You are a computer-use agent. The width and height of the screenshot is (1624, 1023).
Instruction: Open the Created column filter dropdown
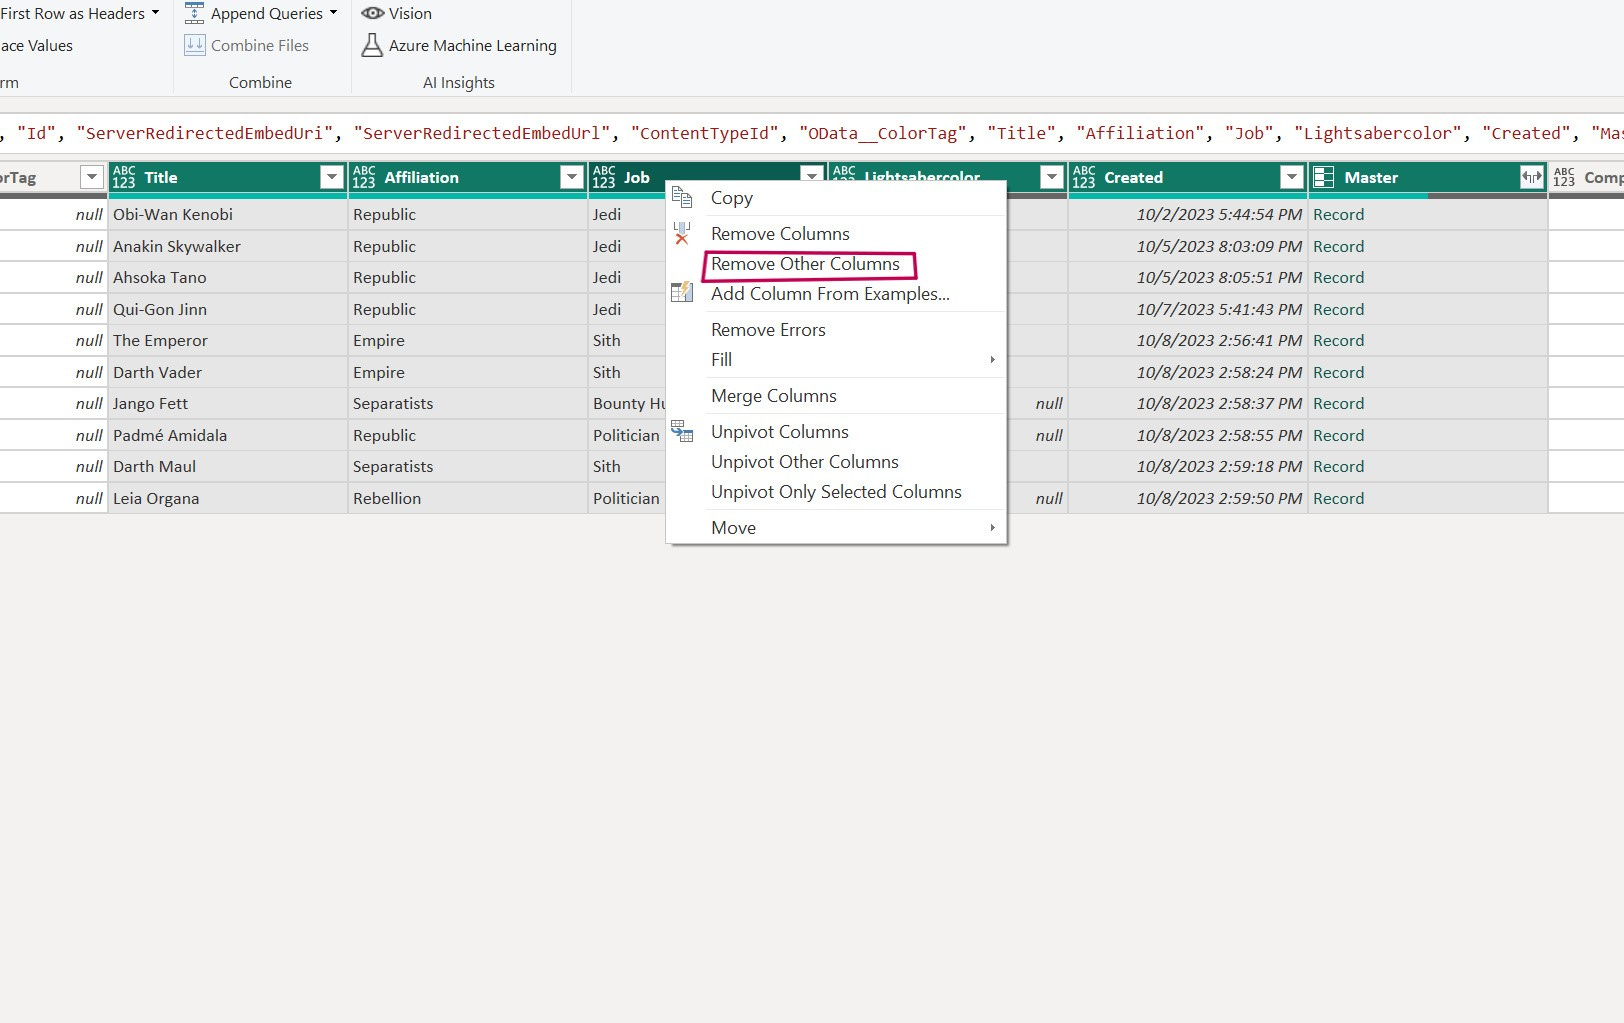coord(1292,177)
